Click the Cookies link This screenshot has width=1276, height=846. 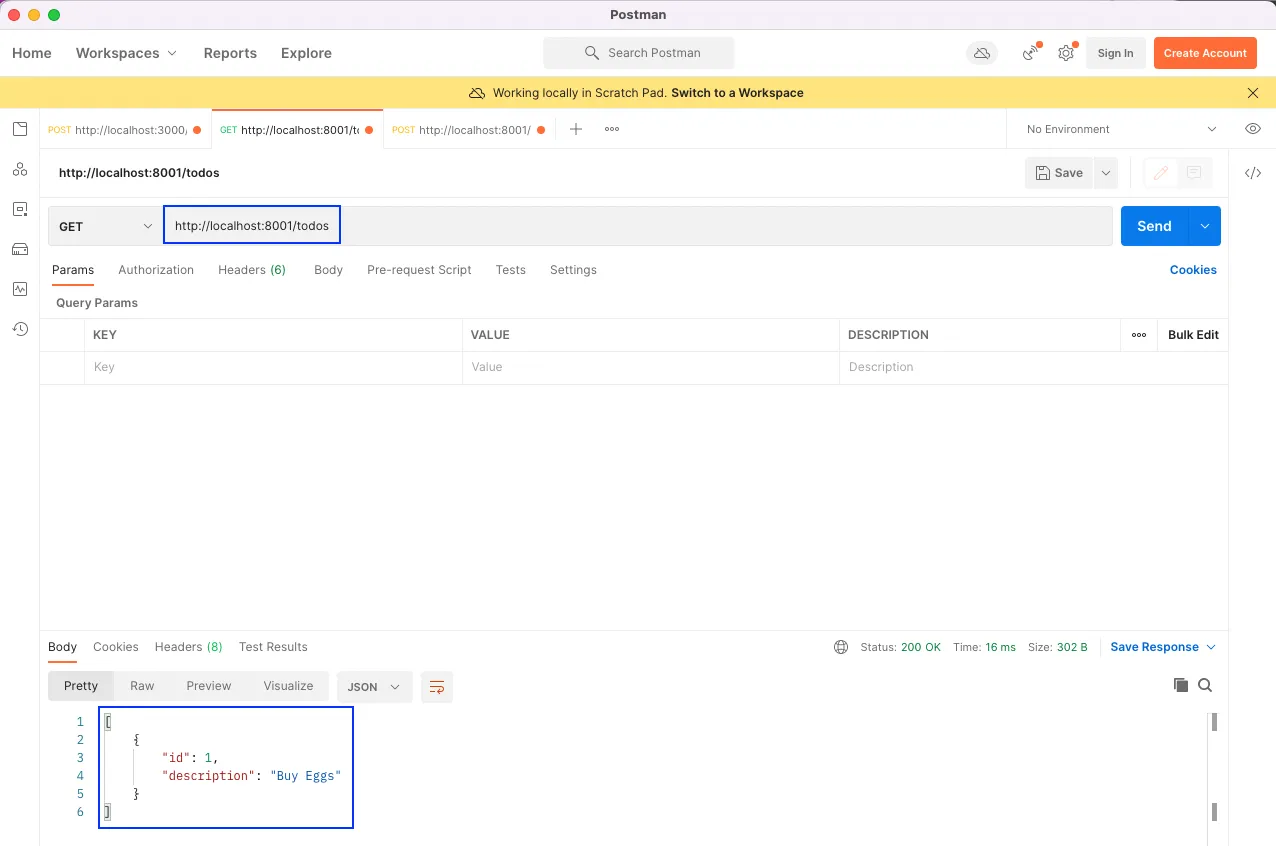tap(1193, 270)
